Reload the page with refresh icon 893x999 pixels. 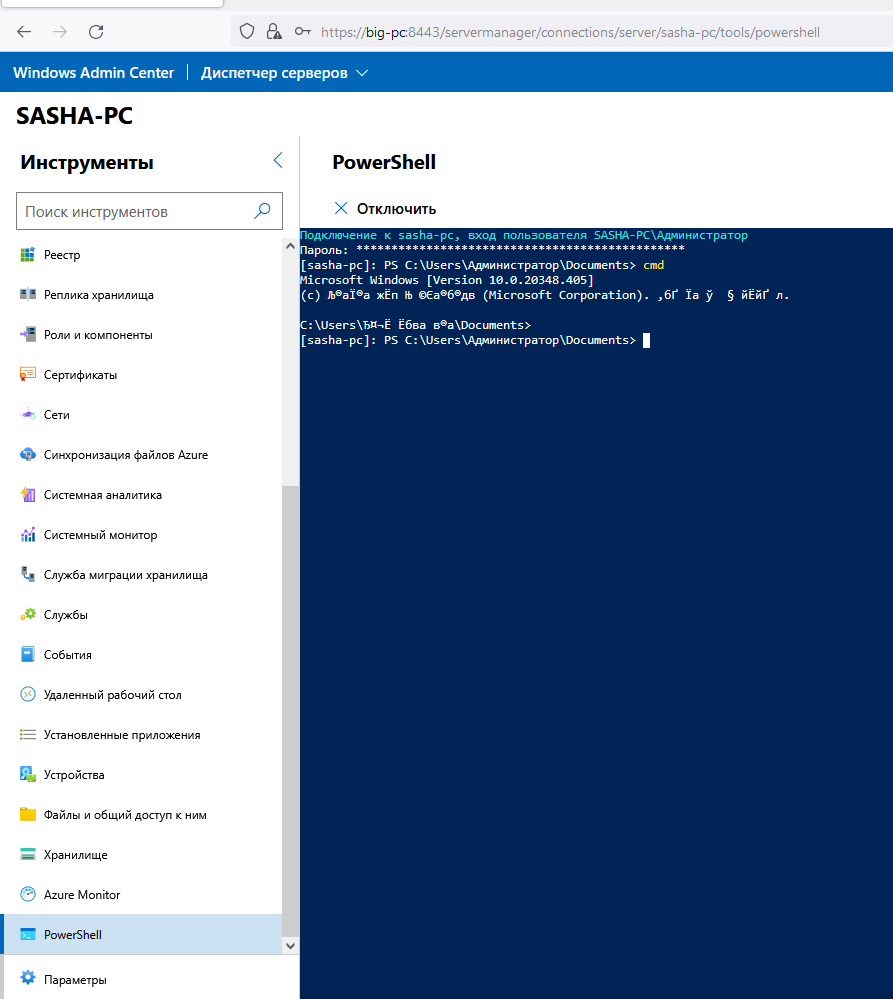[96, 32]
